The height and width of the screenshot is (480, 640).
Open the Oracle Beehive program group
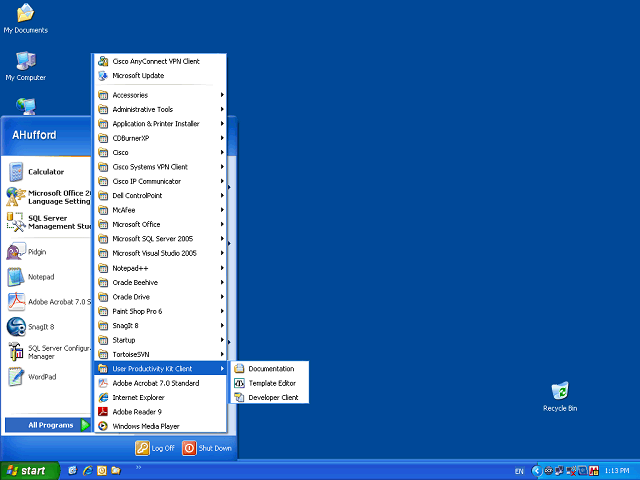(x=160, y=282)
